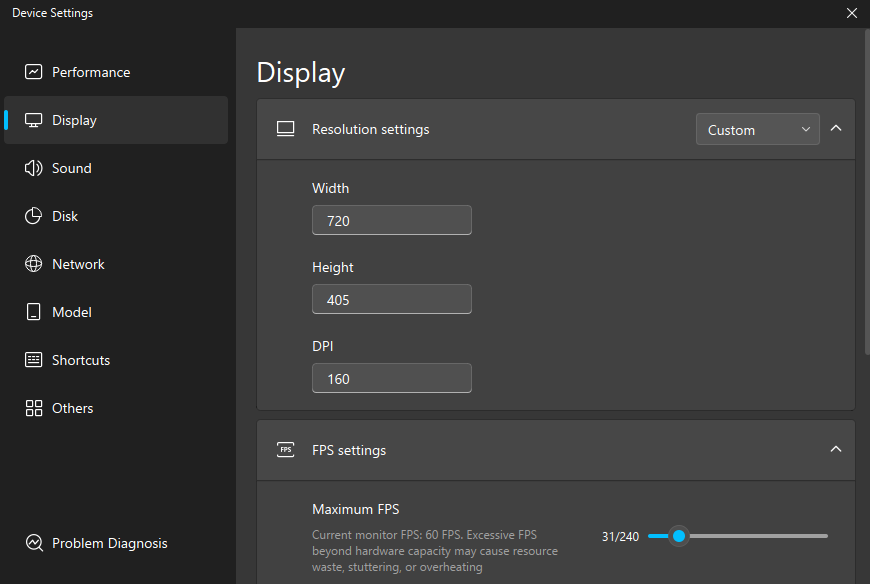Click the Resolution settings laptop icon
The image size is (870, 584).
click(x=286, y=129)
